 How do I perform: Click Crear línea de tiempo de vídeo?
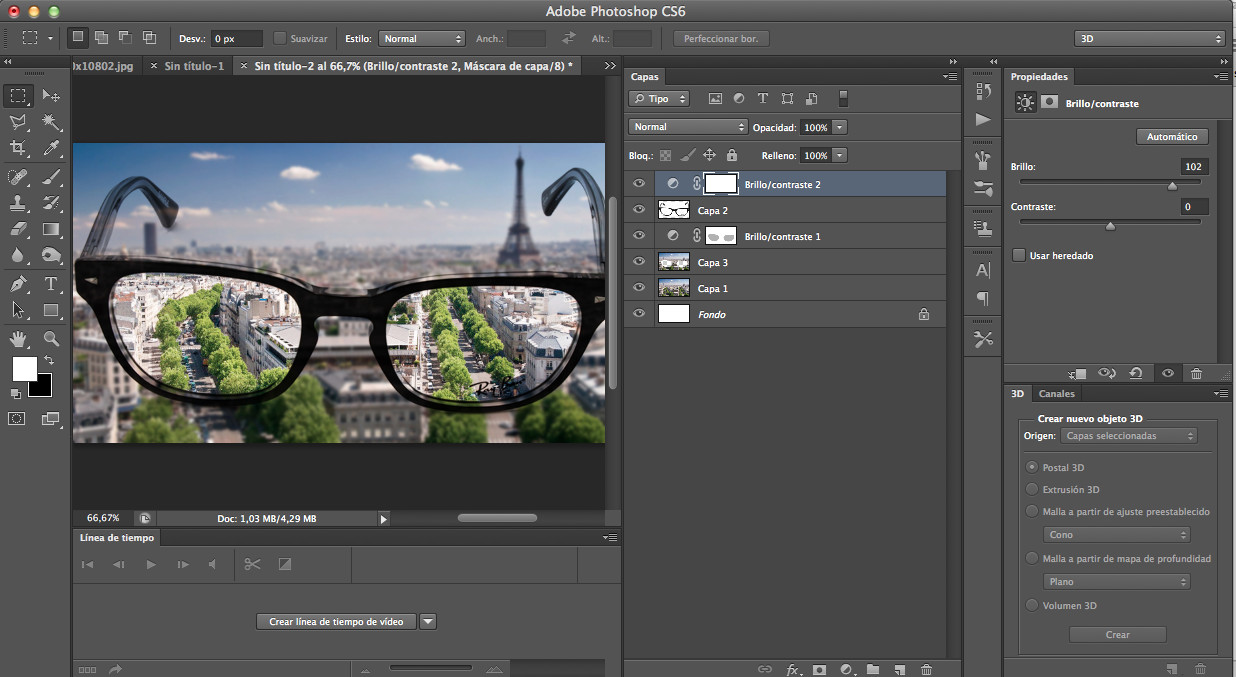(336, 622)
